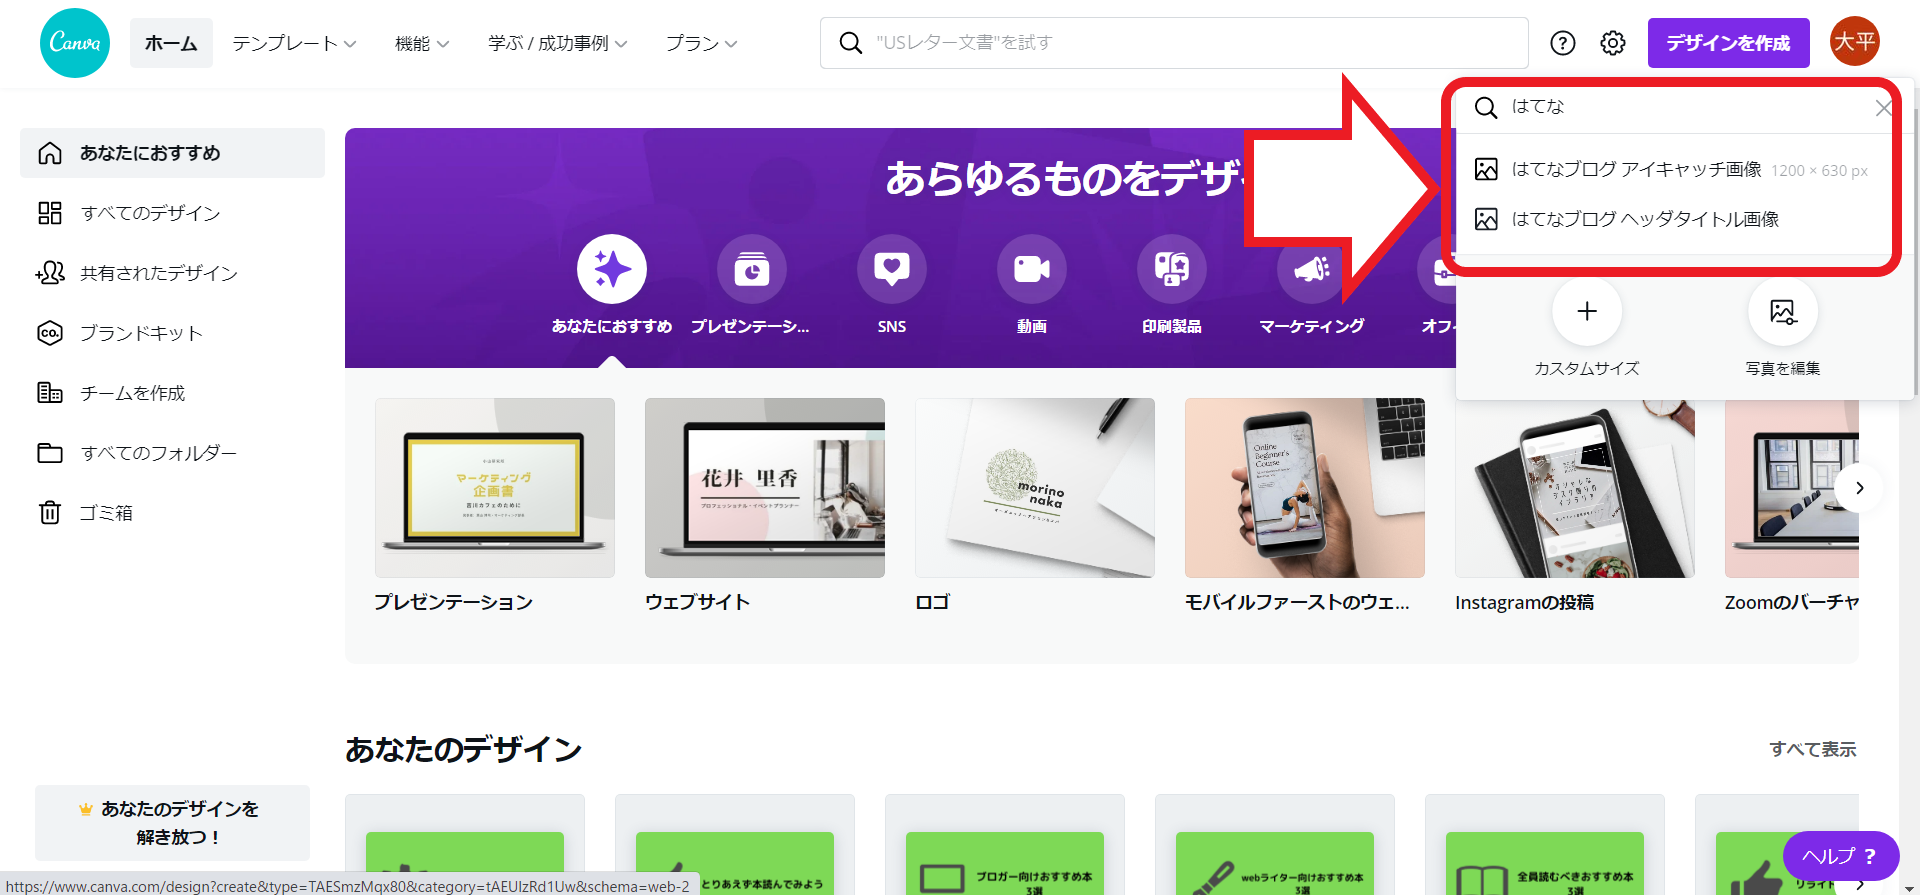Select the 動画 video category icon
This screenshot has height=895, width=1920.
click(x=1032, y=269)
